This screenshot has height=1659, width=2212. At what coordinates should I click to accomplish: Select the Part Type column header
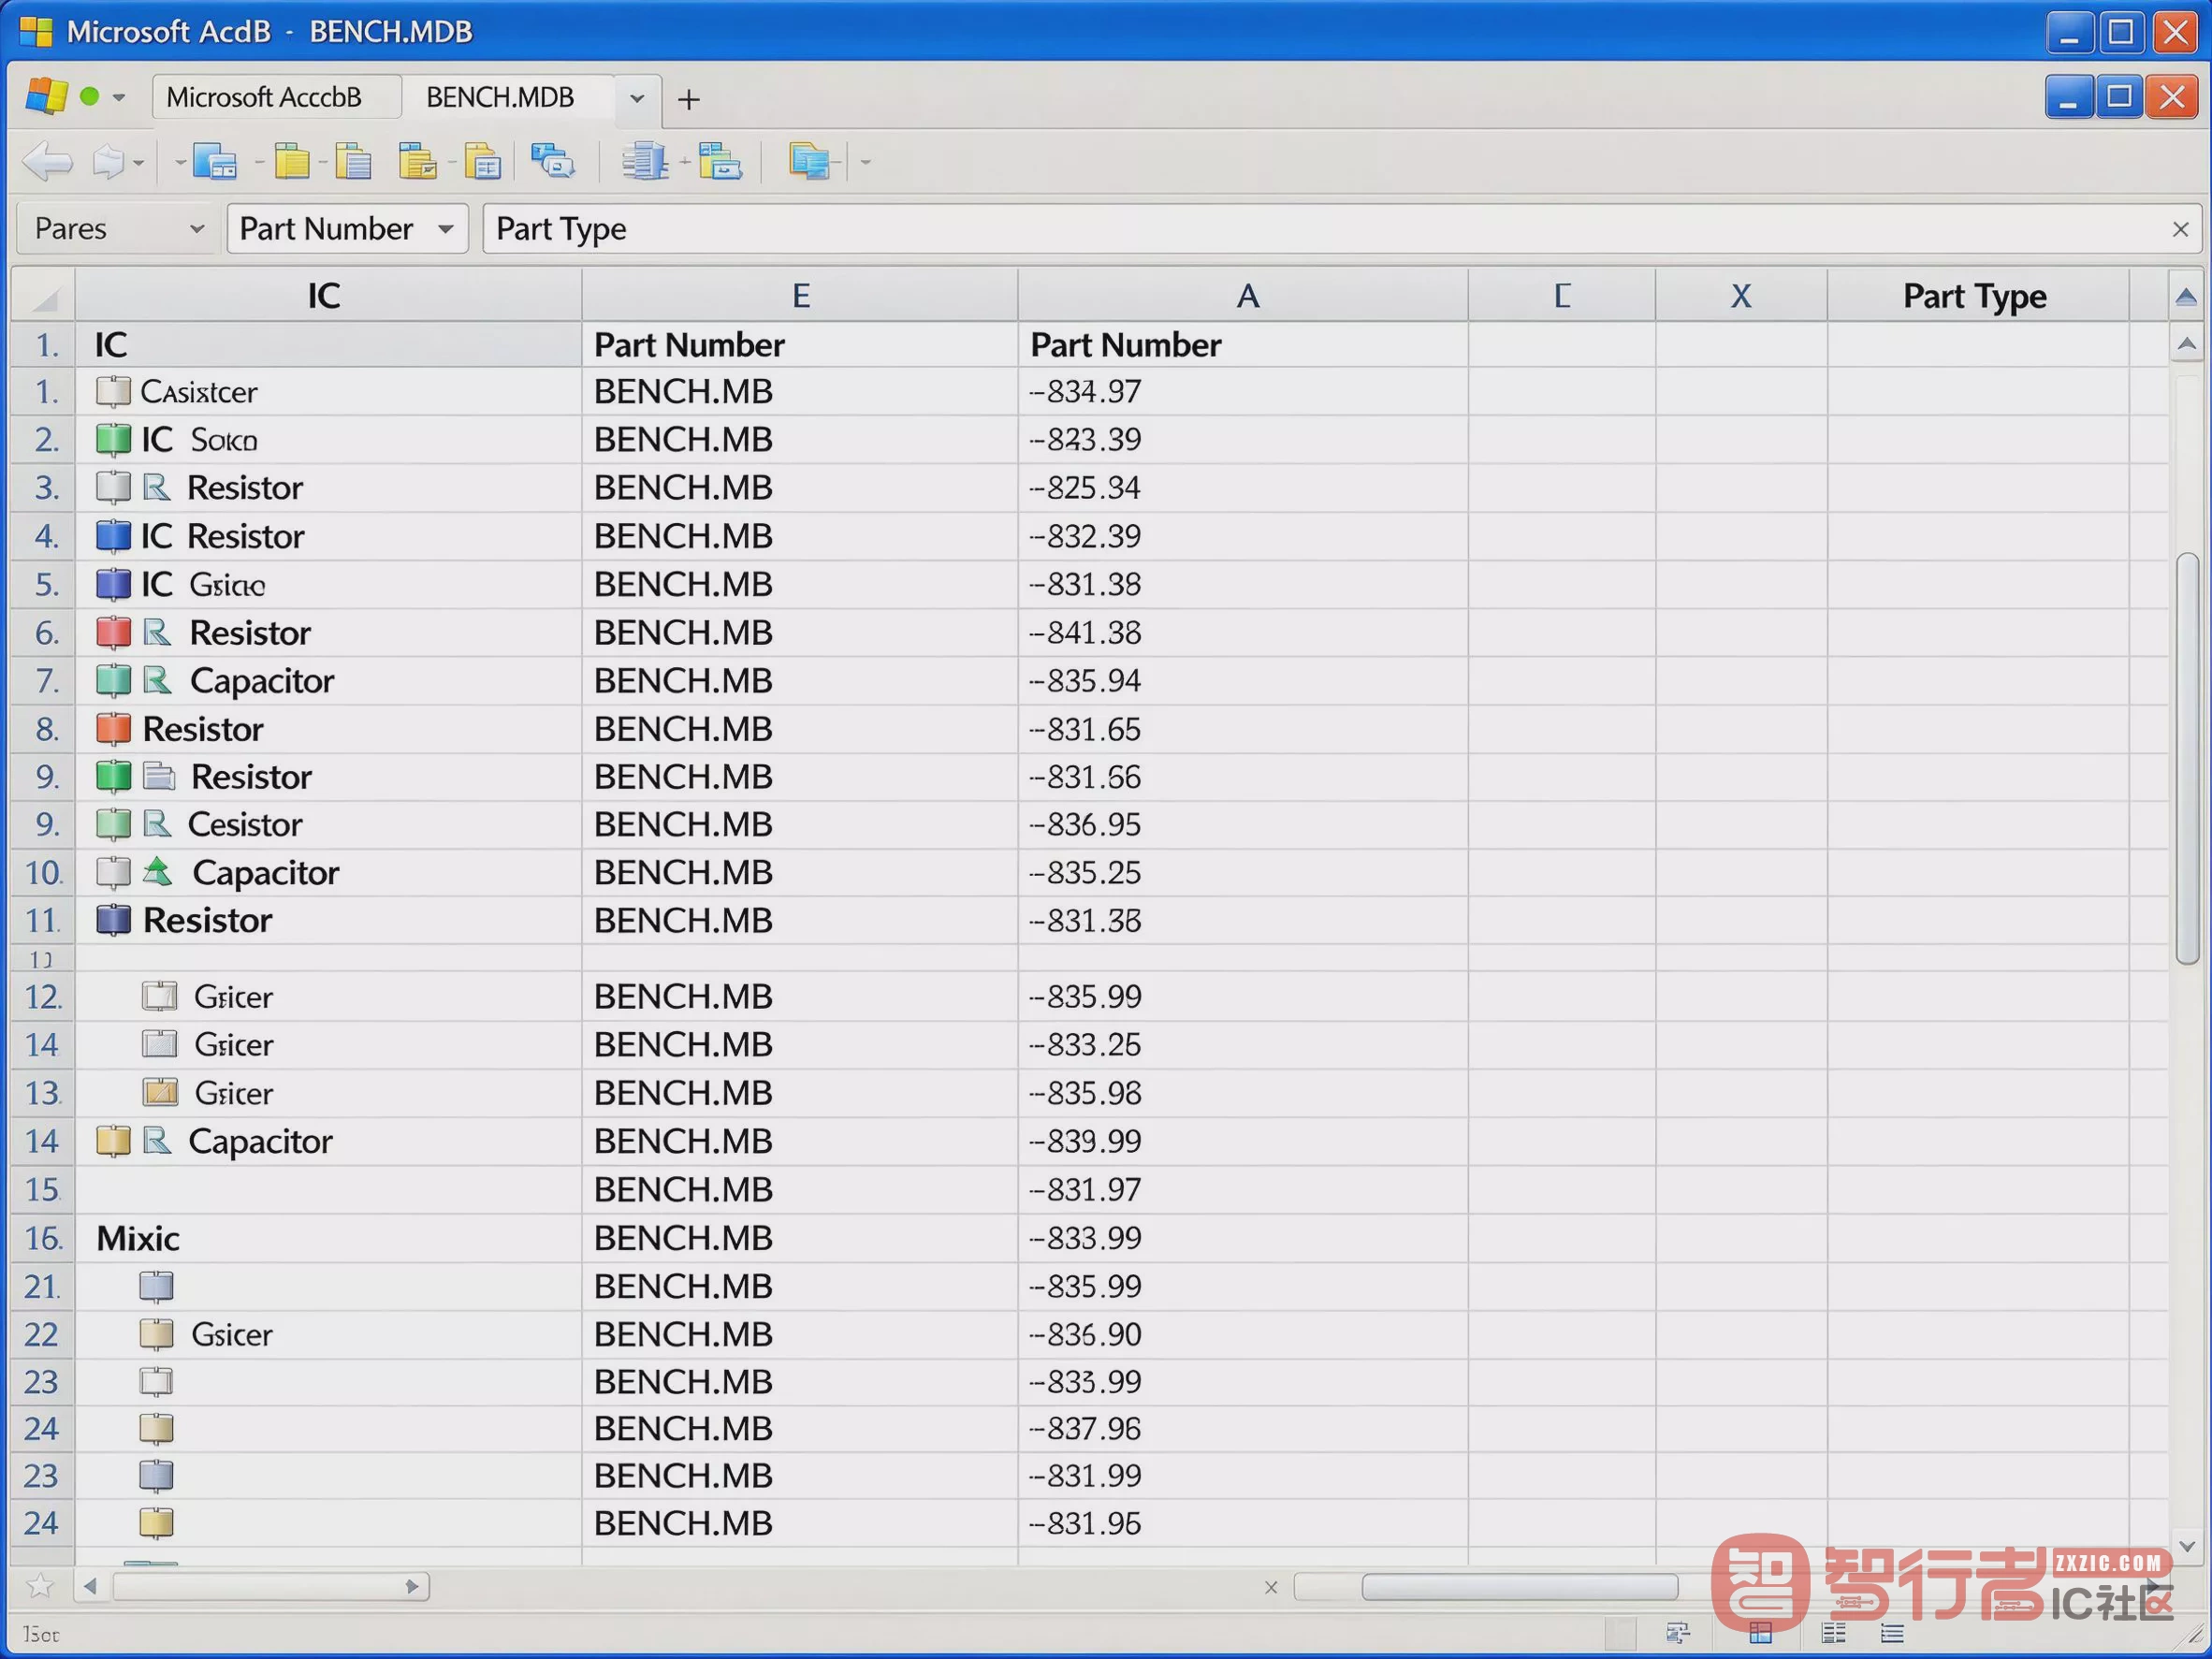point(1976,295)
